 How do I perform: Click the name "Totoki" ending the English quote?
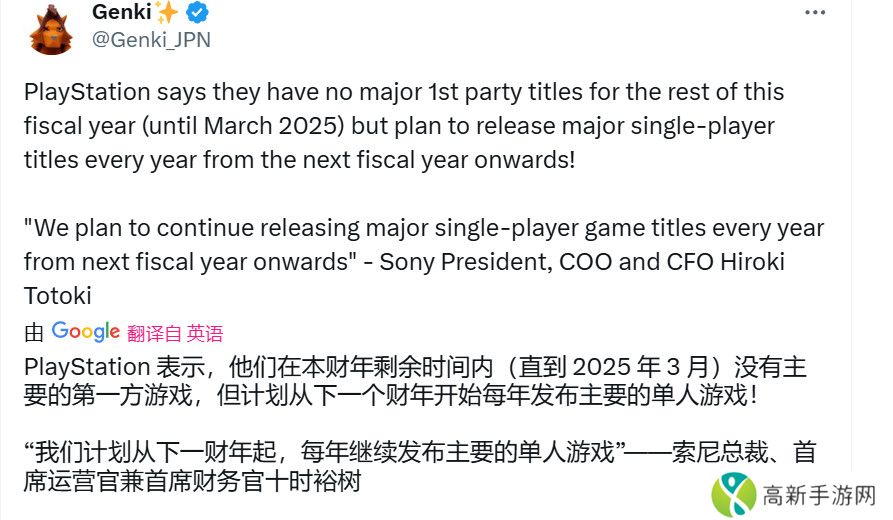(x=56, y=297)
